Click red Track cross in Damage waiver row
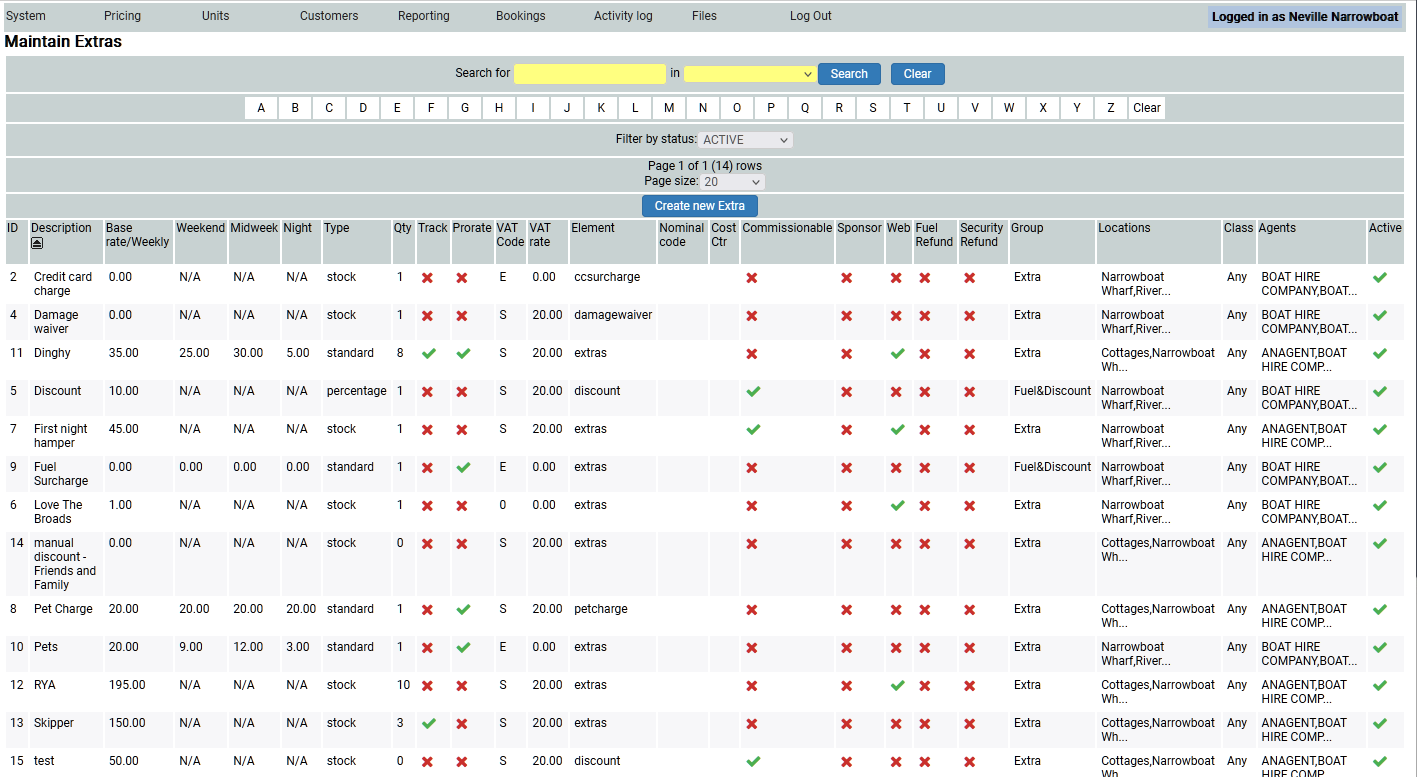This screenshot has width=1417, height=777. 428,316
